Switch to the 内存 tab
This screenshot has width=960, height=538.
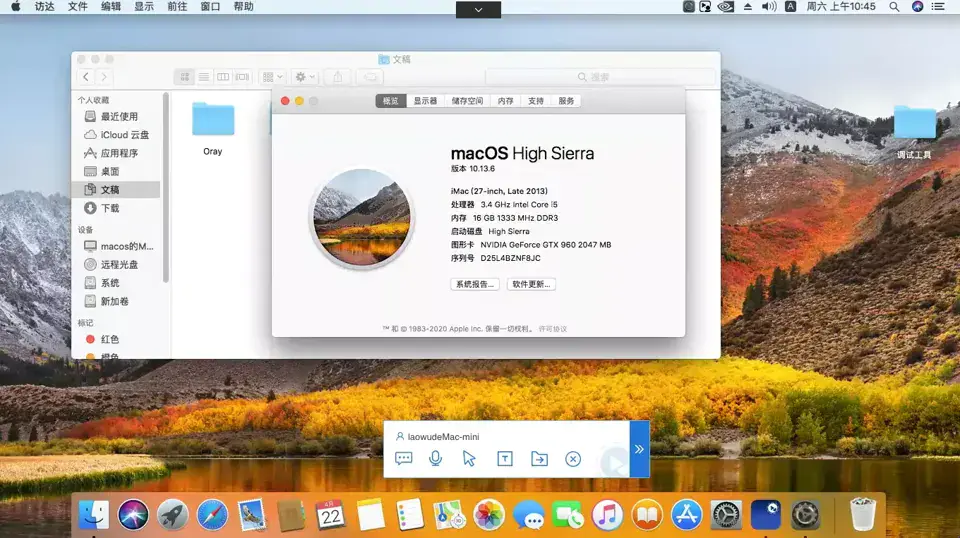pos(506,101)
